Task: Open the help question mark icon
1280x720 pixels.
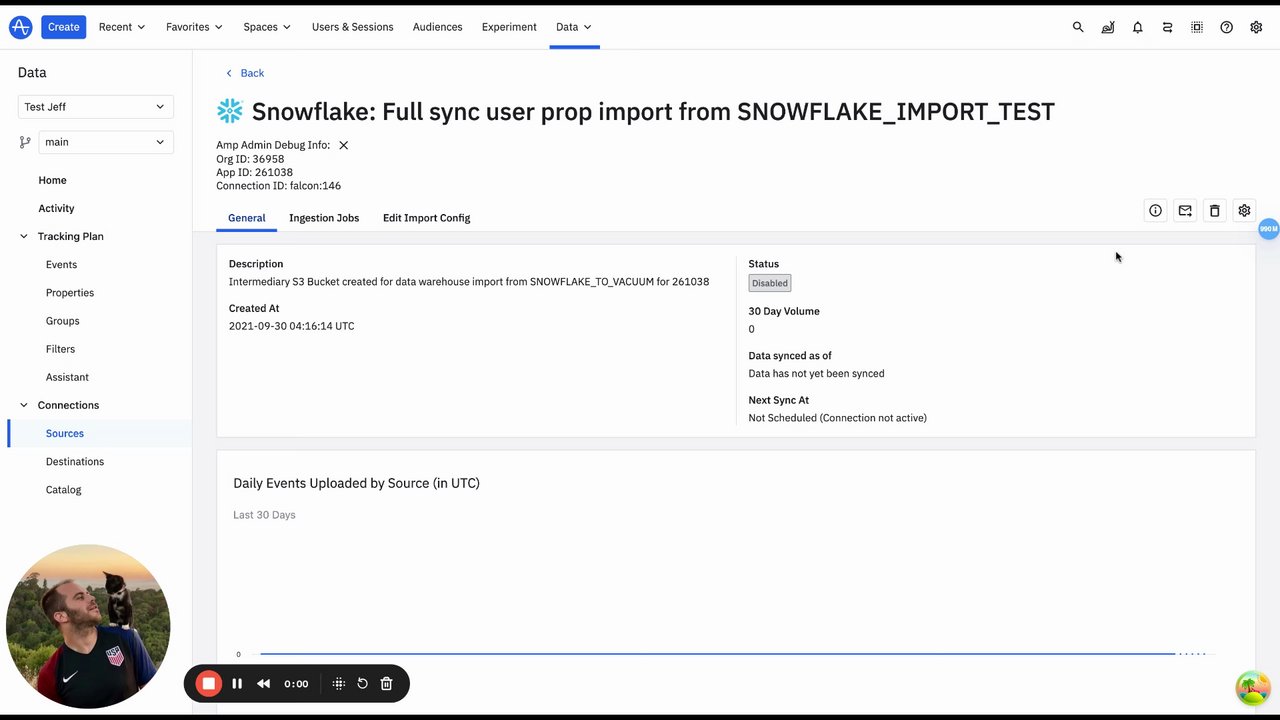Action: pos(1226,27)
